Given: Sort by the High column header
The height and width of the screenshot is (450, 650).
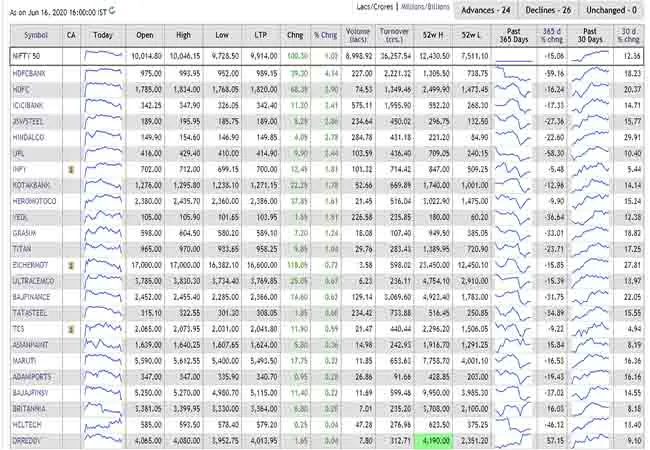Looking at the screenshot, I should point(183,35).
